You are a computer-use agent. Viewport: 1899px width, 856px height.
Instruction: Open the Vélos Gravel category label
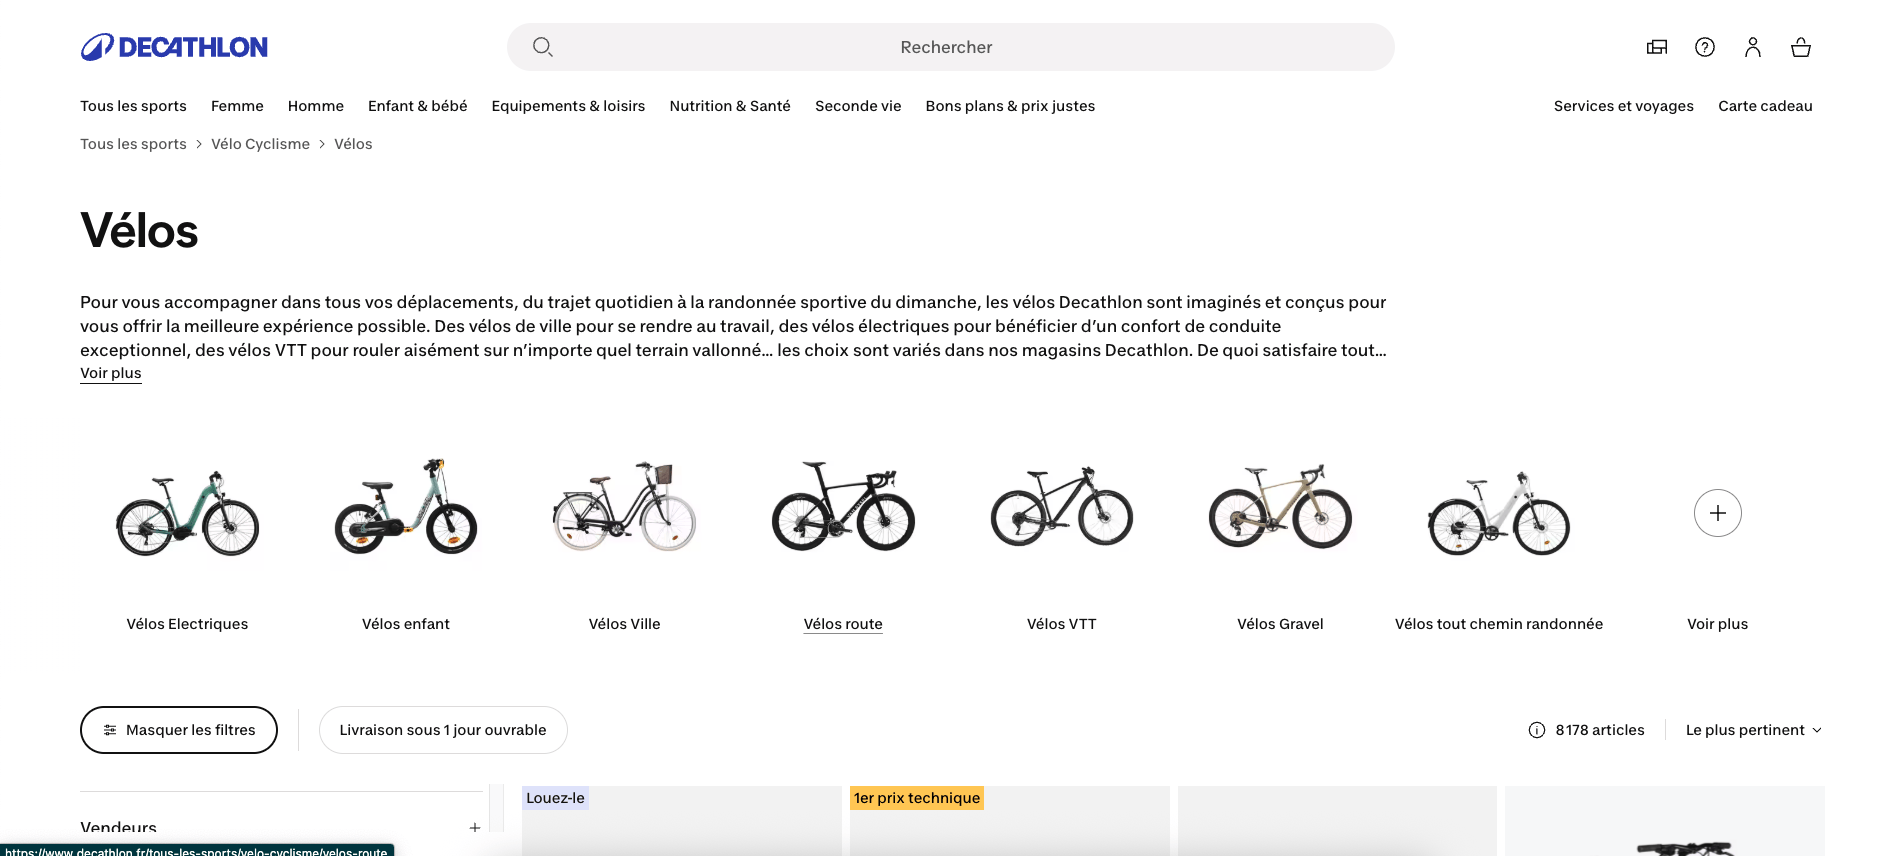(x=1280, y=624)
